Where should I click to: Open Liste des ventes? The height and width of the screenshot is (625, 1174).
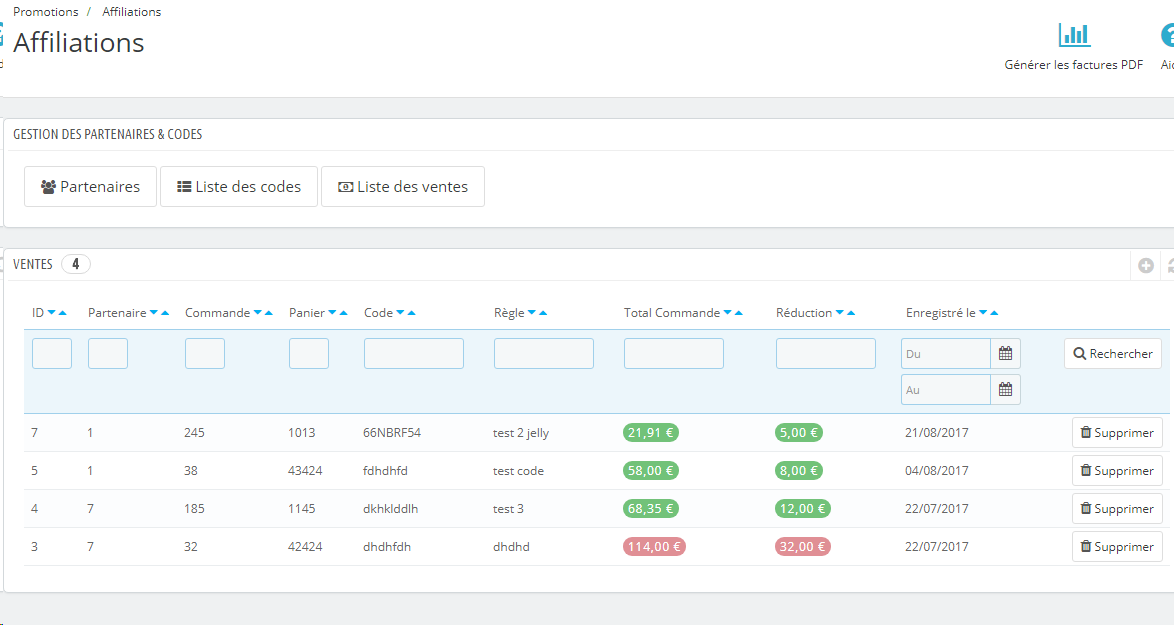point(403,186)
